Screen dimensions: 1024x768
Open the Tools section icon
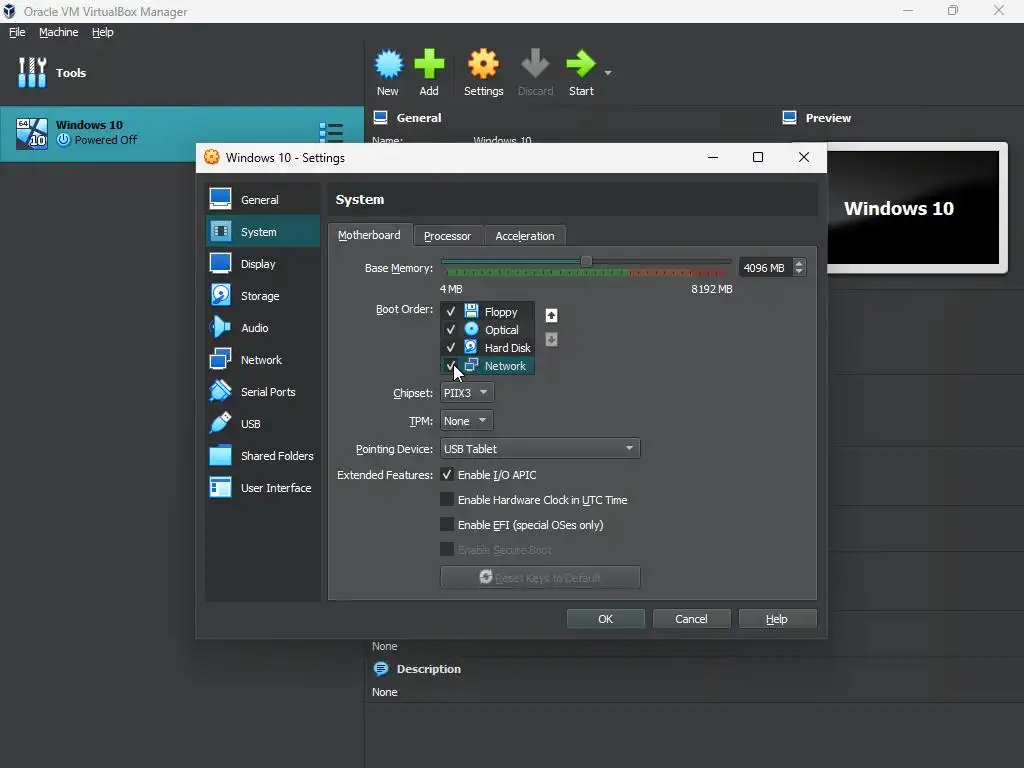[x=32, y=72]
